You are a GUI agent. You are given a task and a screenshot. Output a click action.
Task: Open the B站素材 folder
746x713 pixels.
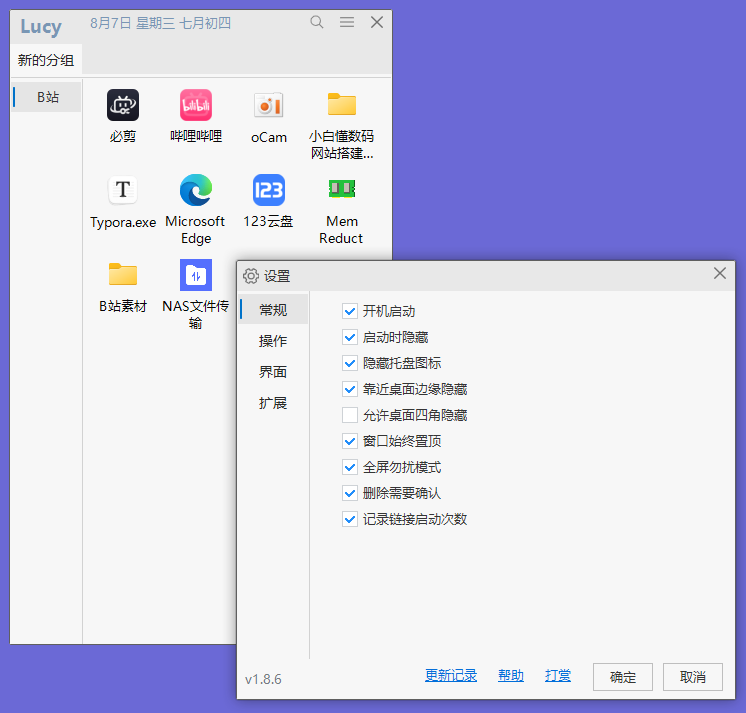click(123, 274)
